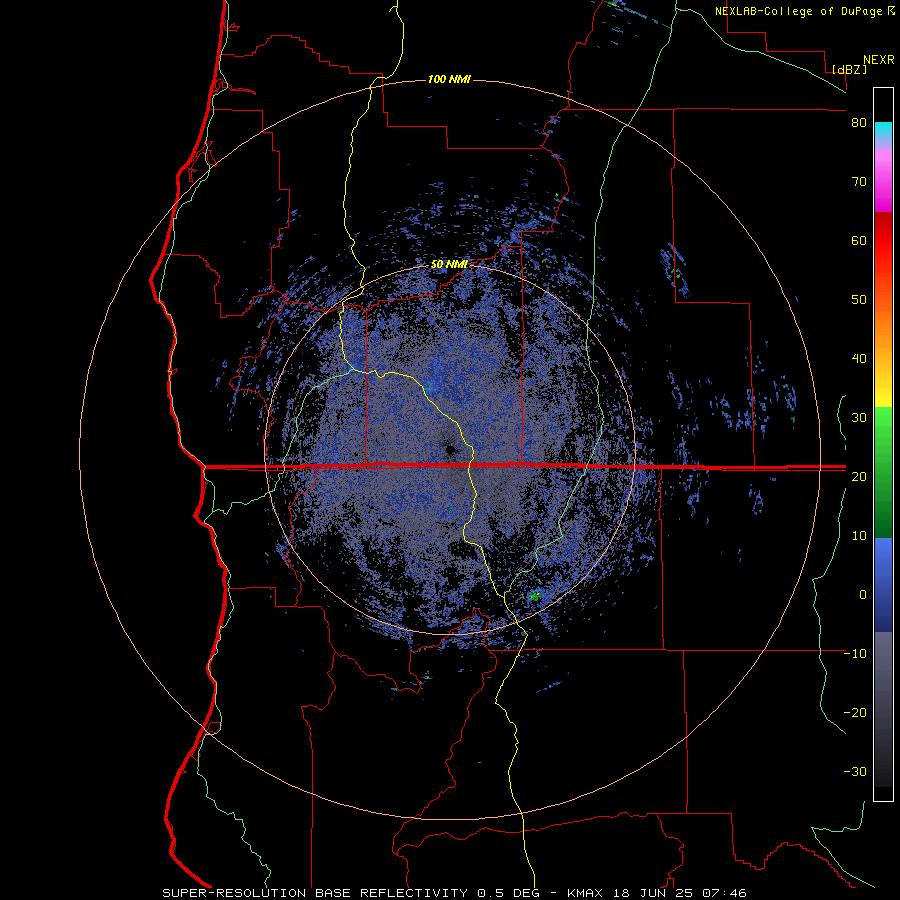Click the KMAX station ID in the caption
This screenshot has width=900, height=900.
click(x=587, y=893)
